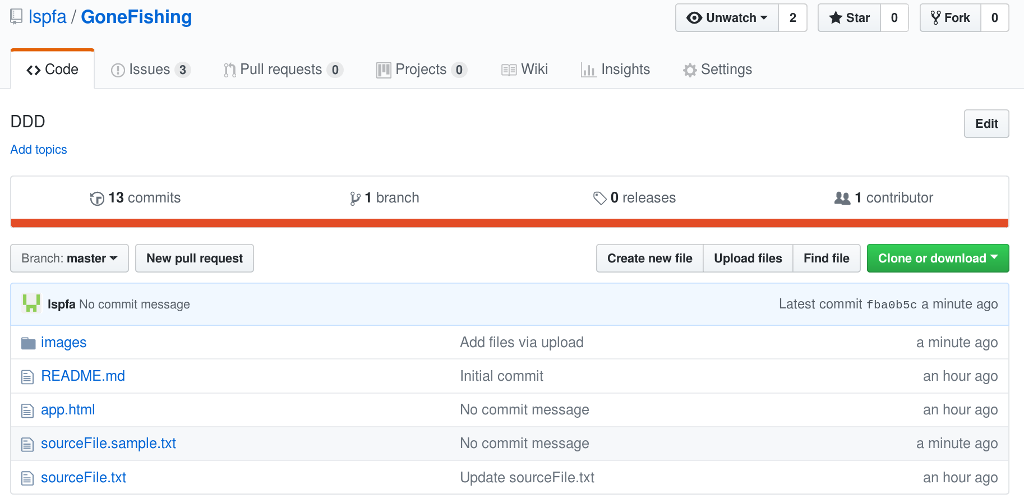Edit the repository description
The image size is (1024, 503).
[986, 123]
